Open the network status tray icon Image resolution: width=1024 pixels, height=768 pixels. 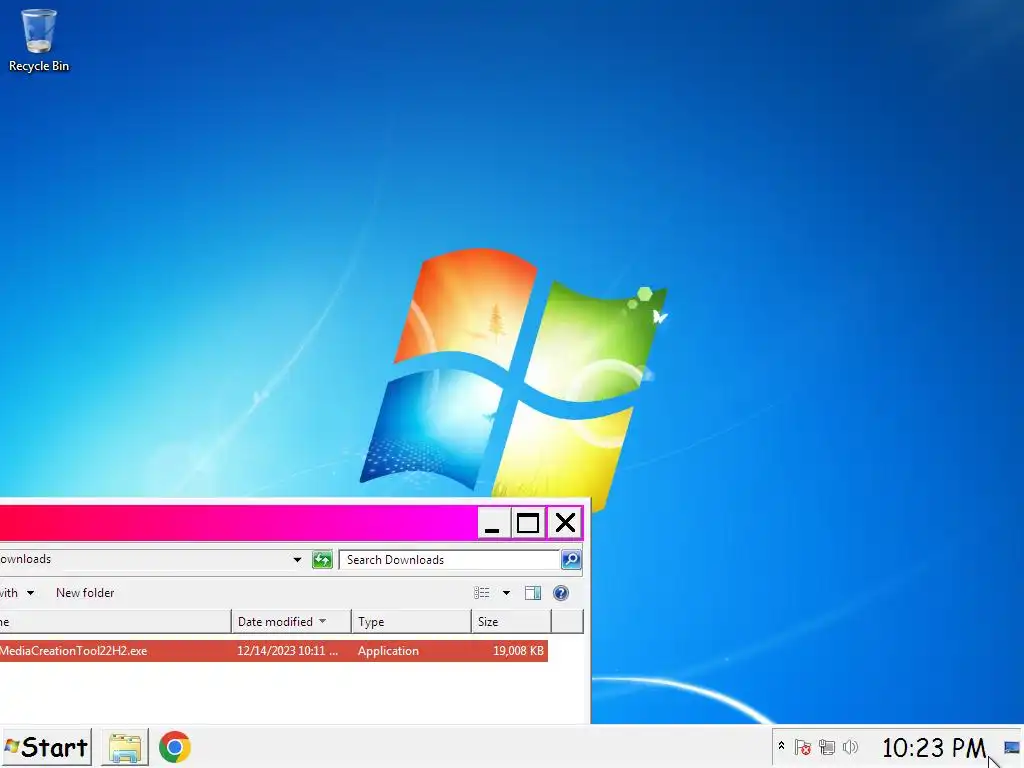827,747
